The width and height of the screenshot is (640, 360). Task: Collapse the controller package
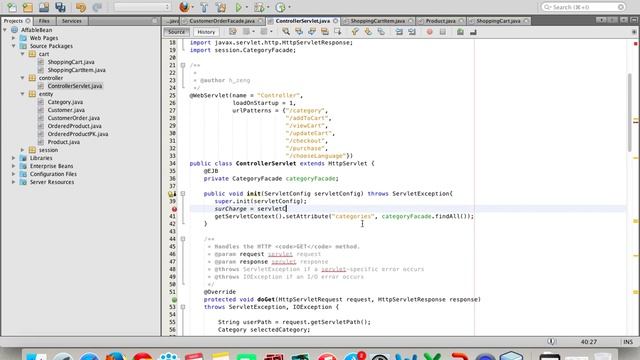click(x=22, y=78)
